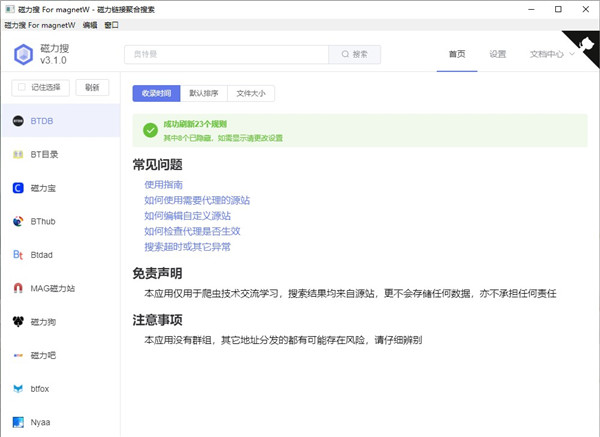Select BT目录 source name

[44, 155]
